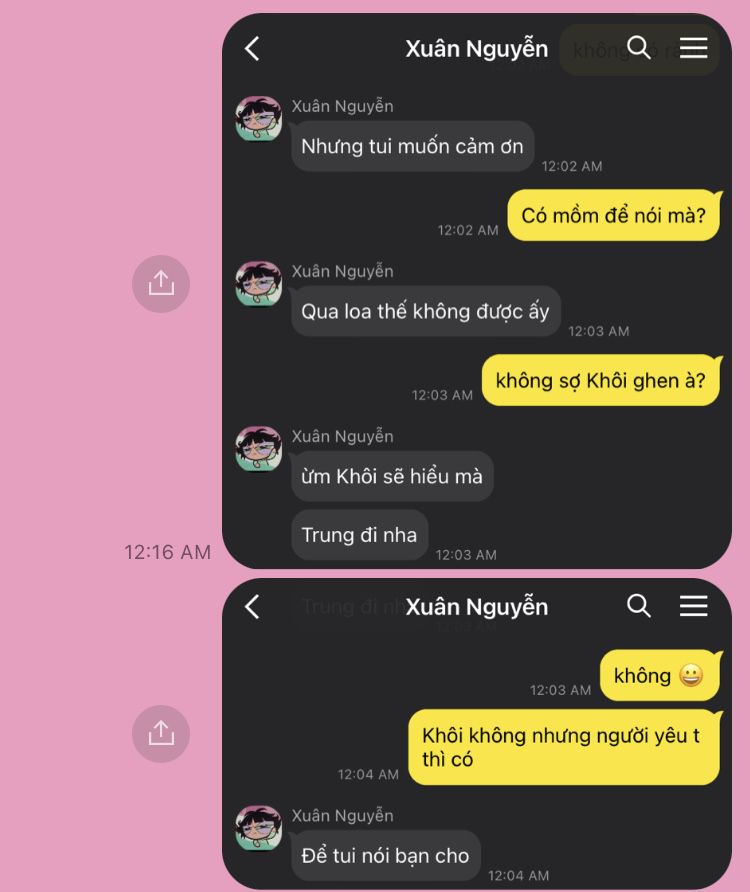Open search in the top chat header
750x892 pixels.
click(638, 47)
